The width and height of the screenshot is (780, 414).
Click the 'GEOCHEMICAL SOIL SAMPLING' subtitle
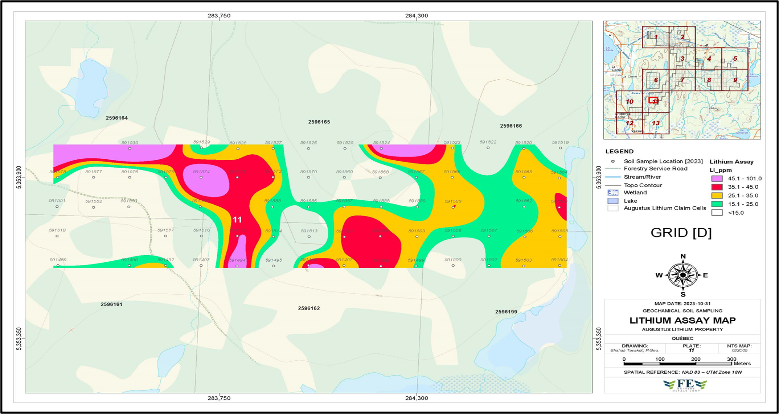[x=682, y=310]
